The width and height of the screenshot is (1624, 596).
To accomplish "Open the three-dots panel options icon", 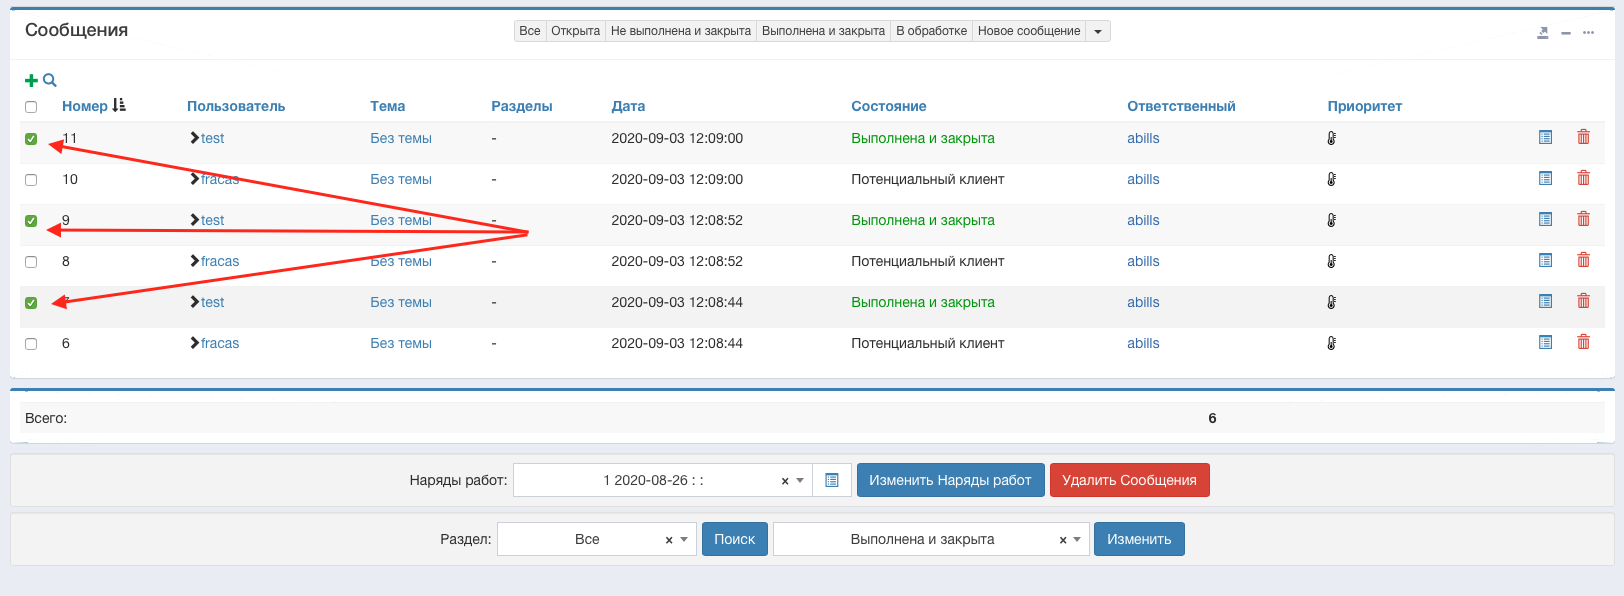I will 1588,33.
